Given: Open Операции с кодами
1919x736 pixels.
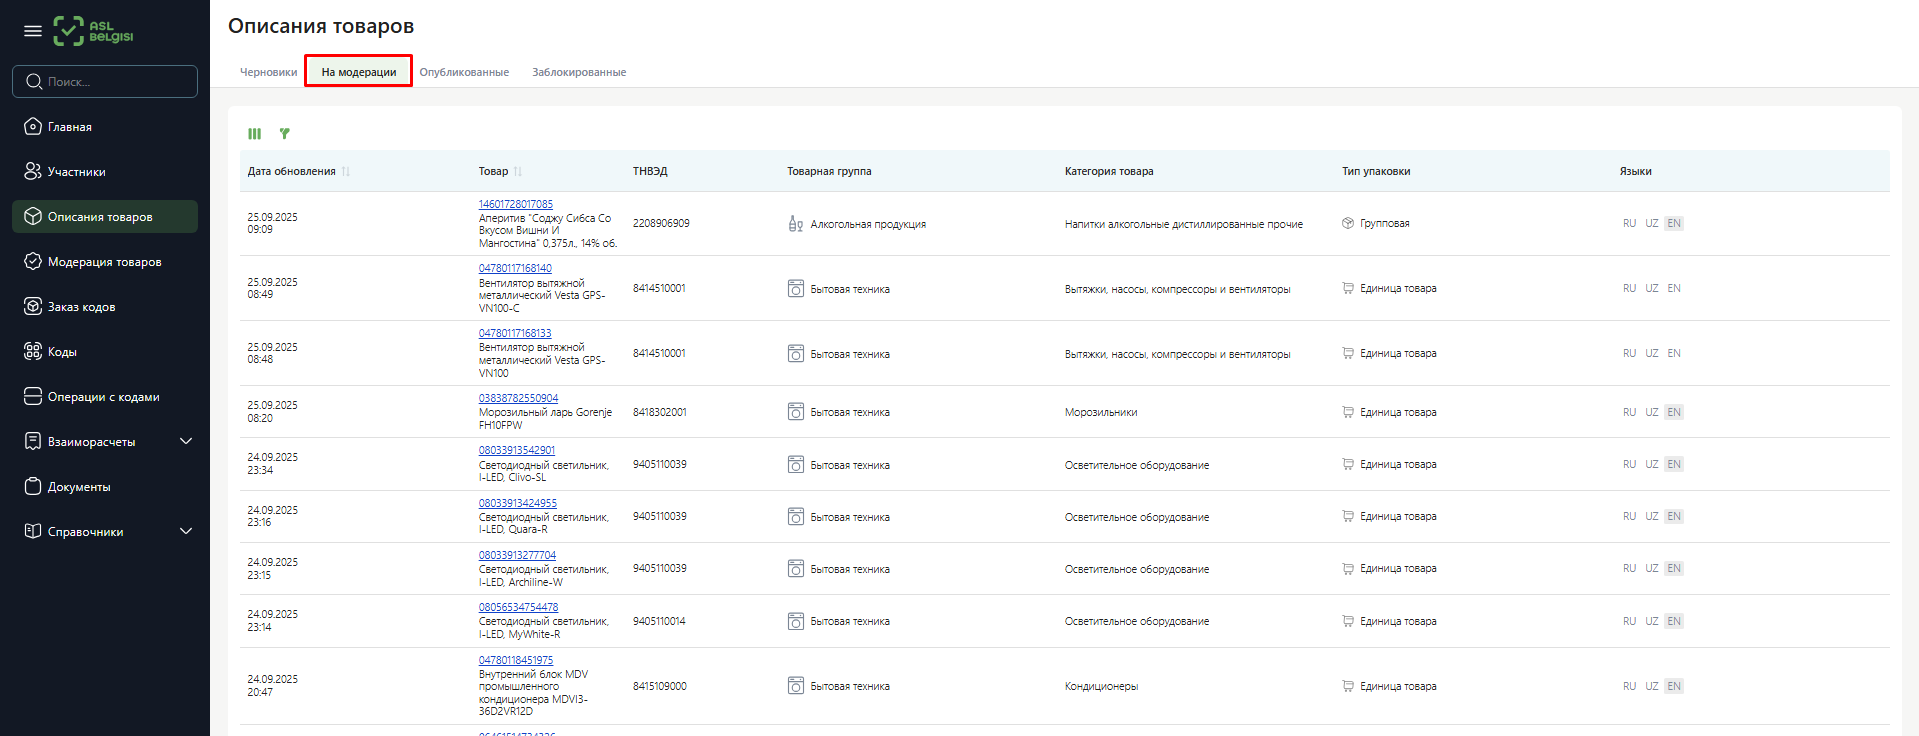Looking at the screenshot, I should pyautogui.click(x=103, y=397).
